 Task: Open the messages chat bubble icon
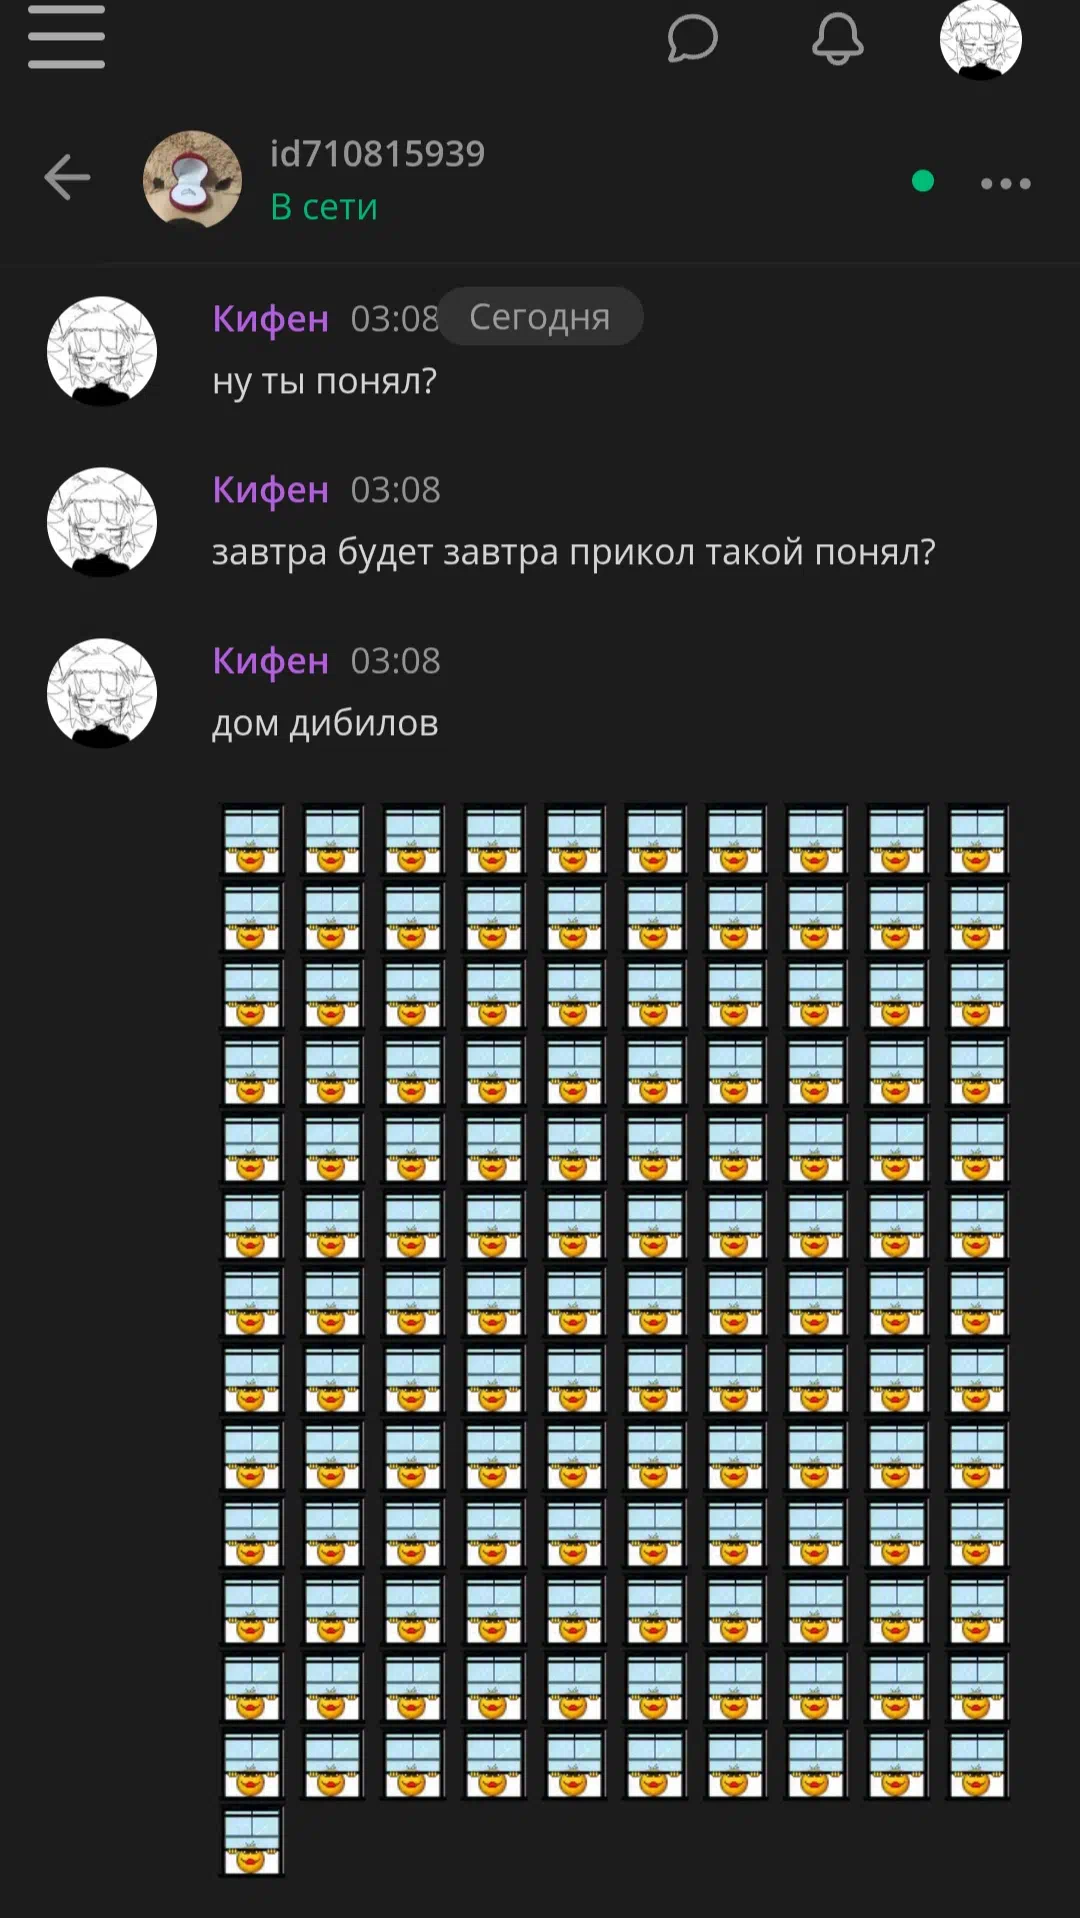tap(692, 39)
